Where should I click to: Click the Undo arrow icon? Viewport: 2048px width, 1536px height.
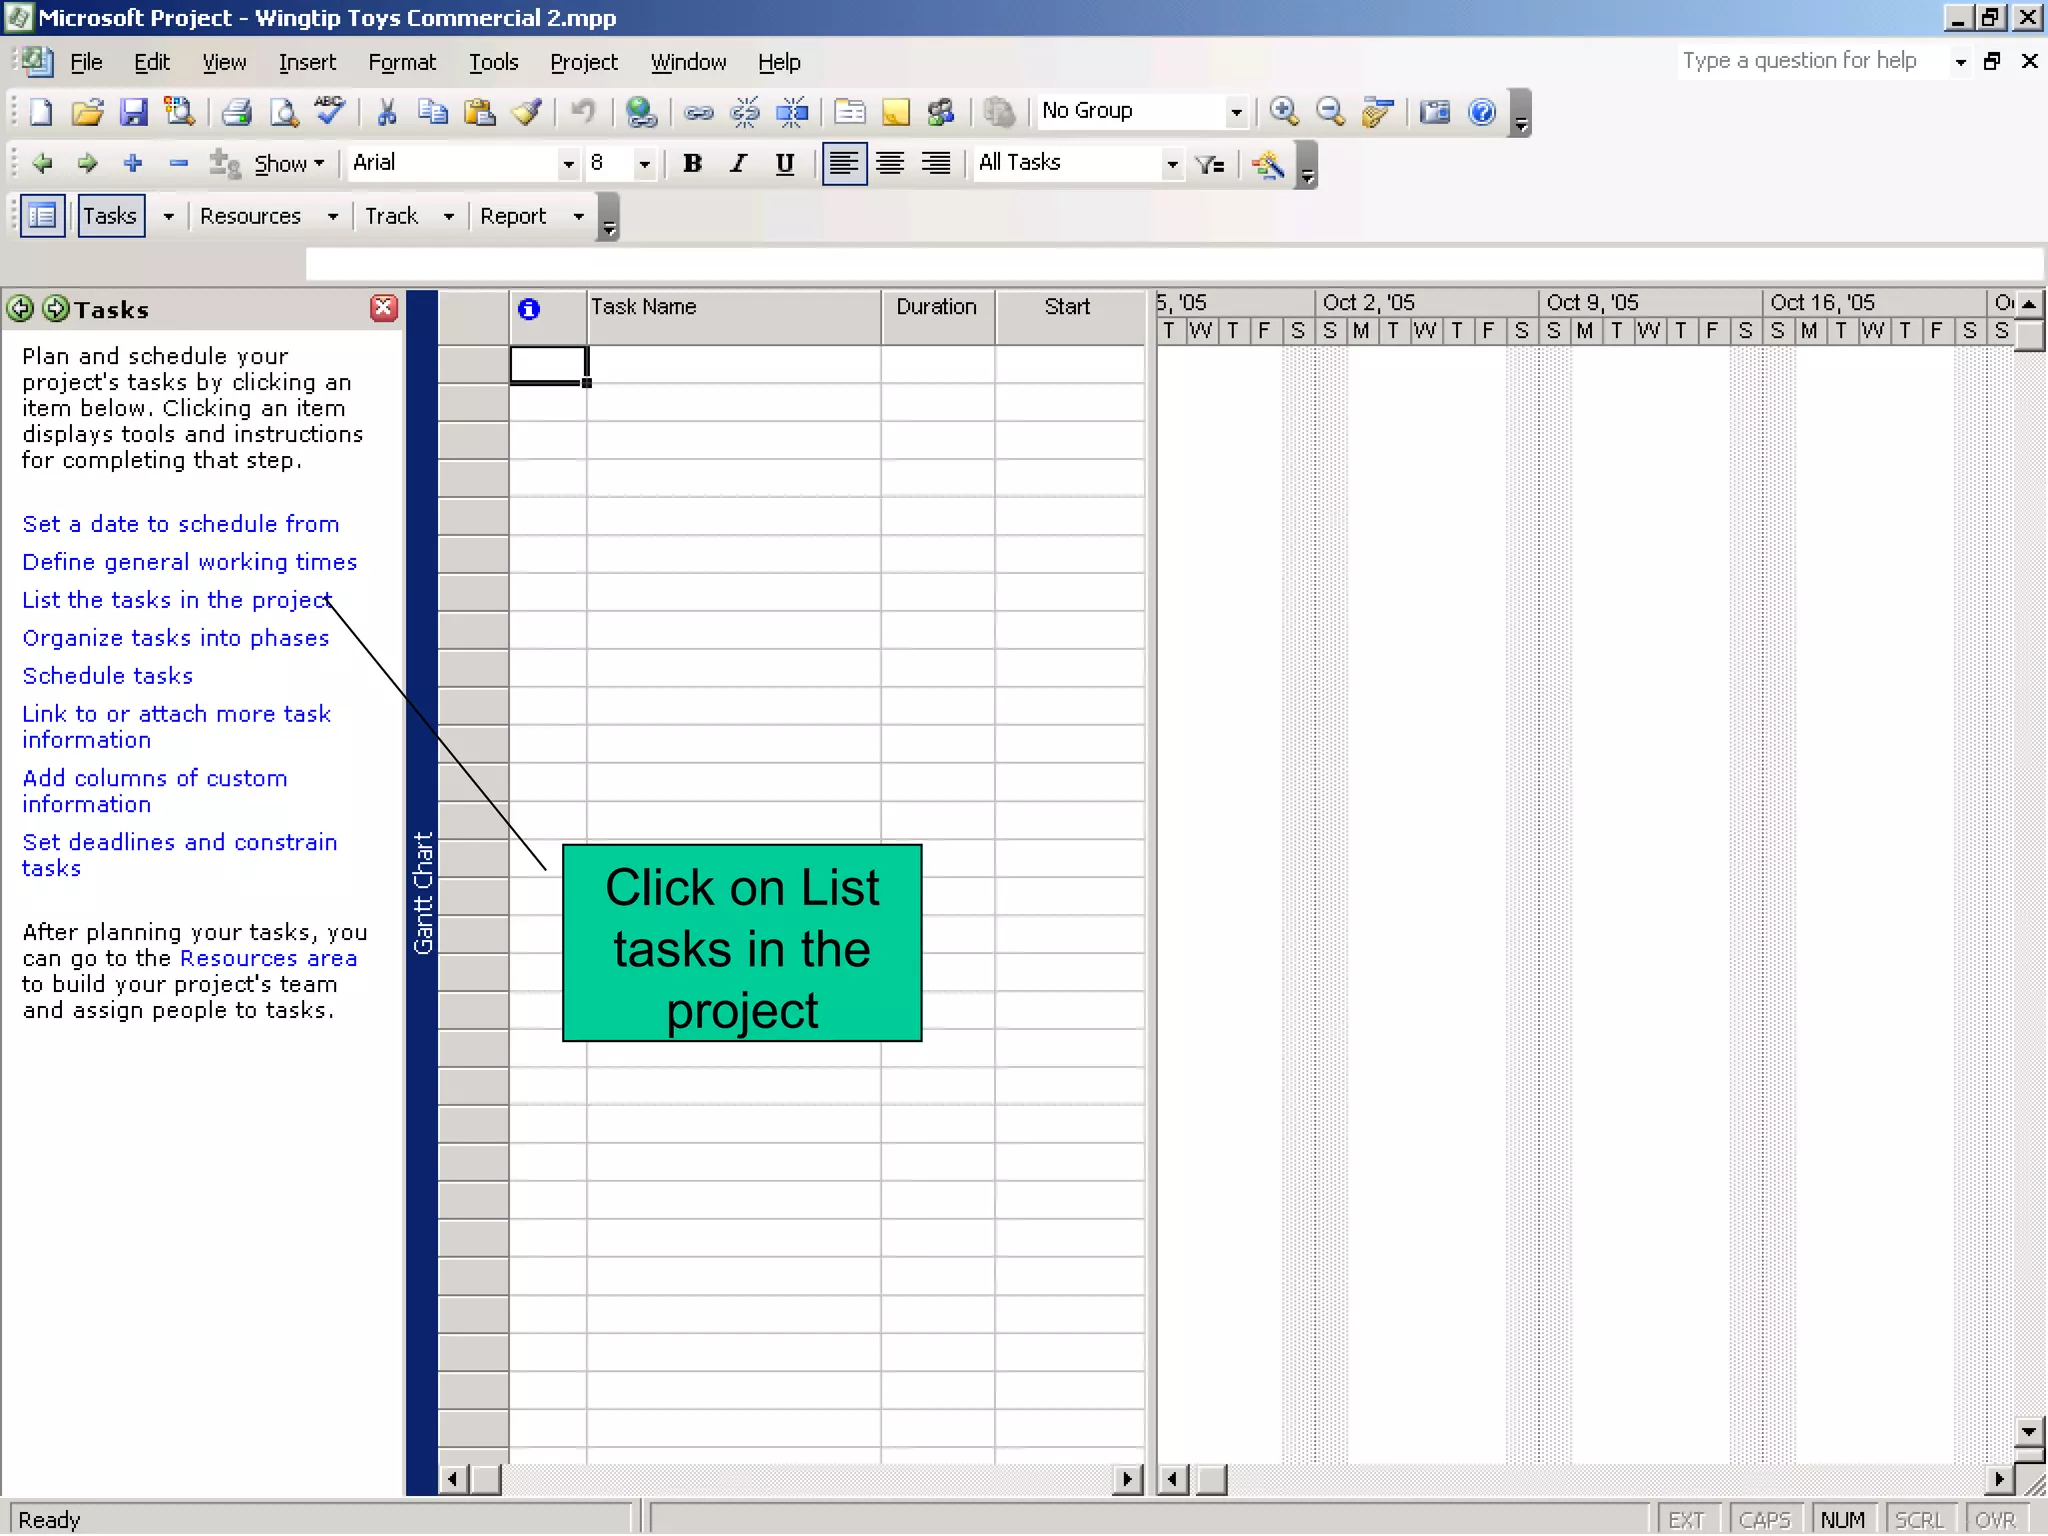(583, 112)
